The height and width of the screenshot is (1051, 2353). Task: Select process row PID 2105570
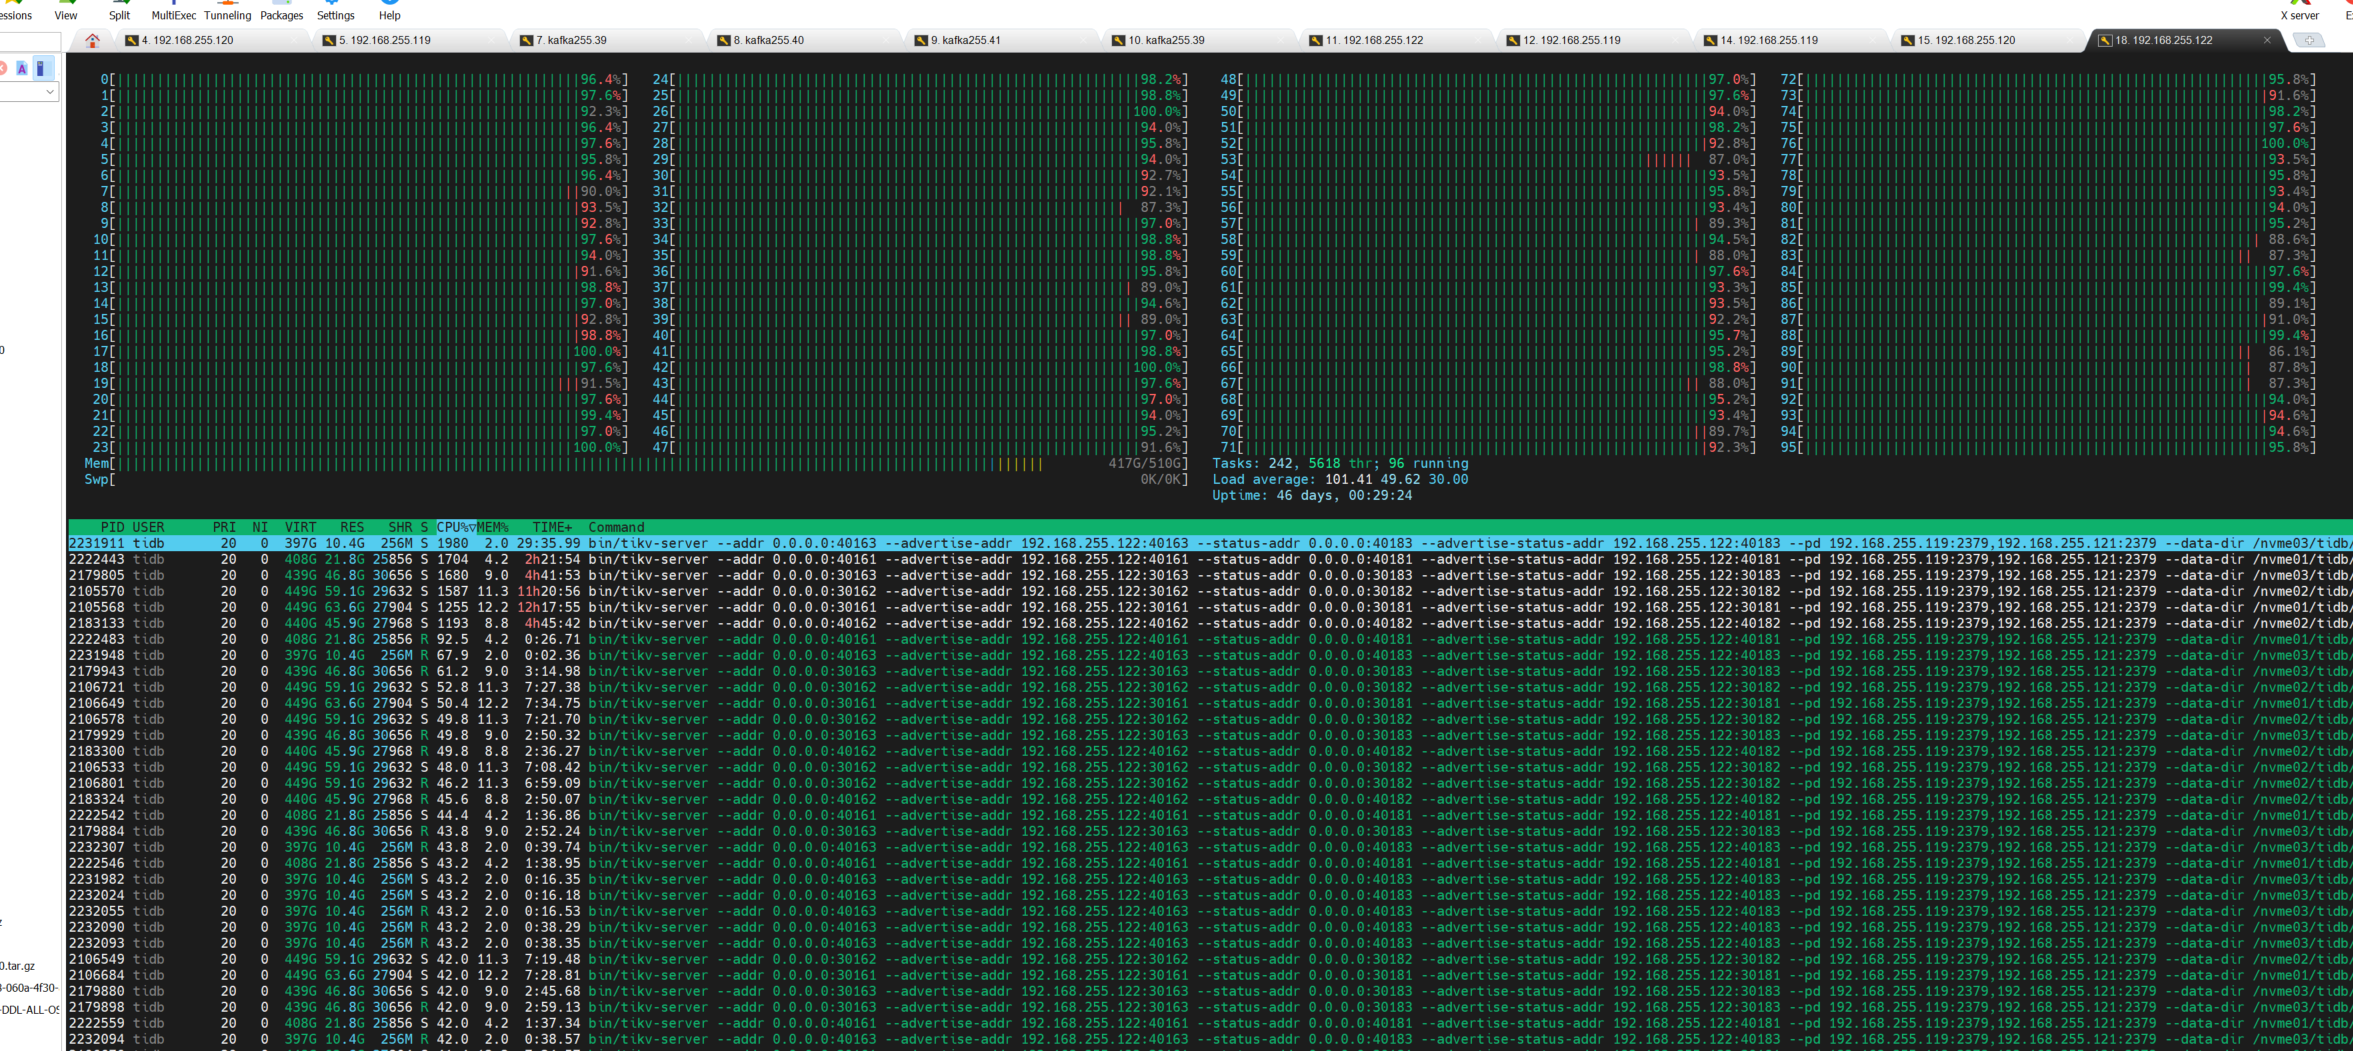point(1210,591)
